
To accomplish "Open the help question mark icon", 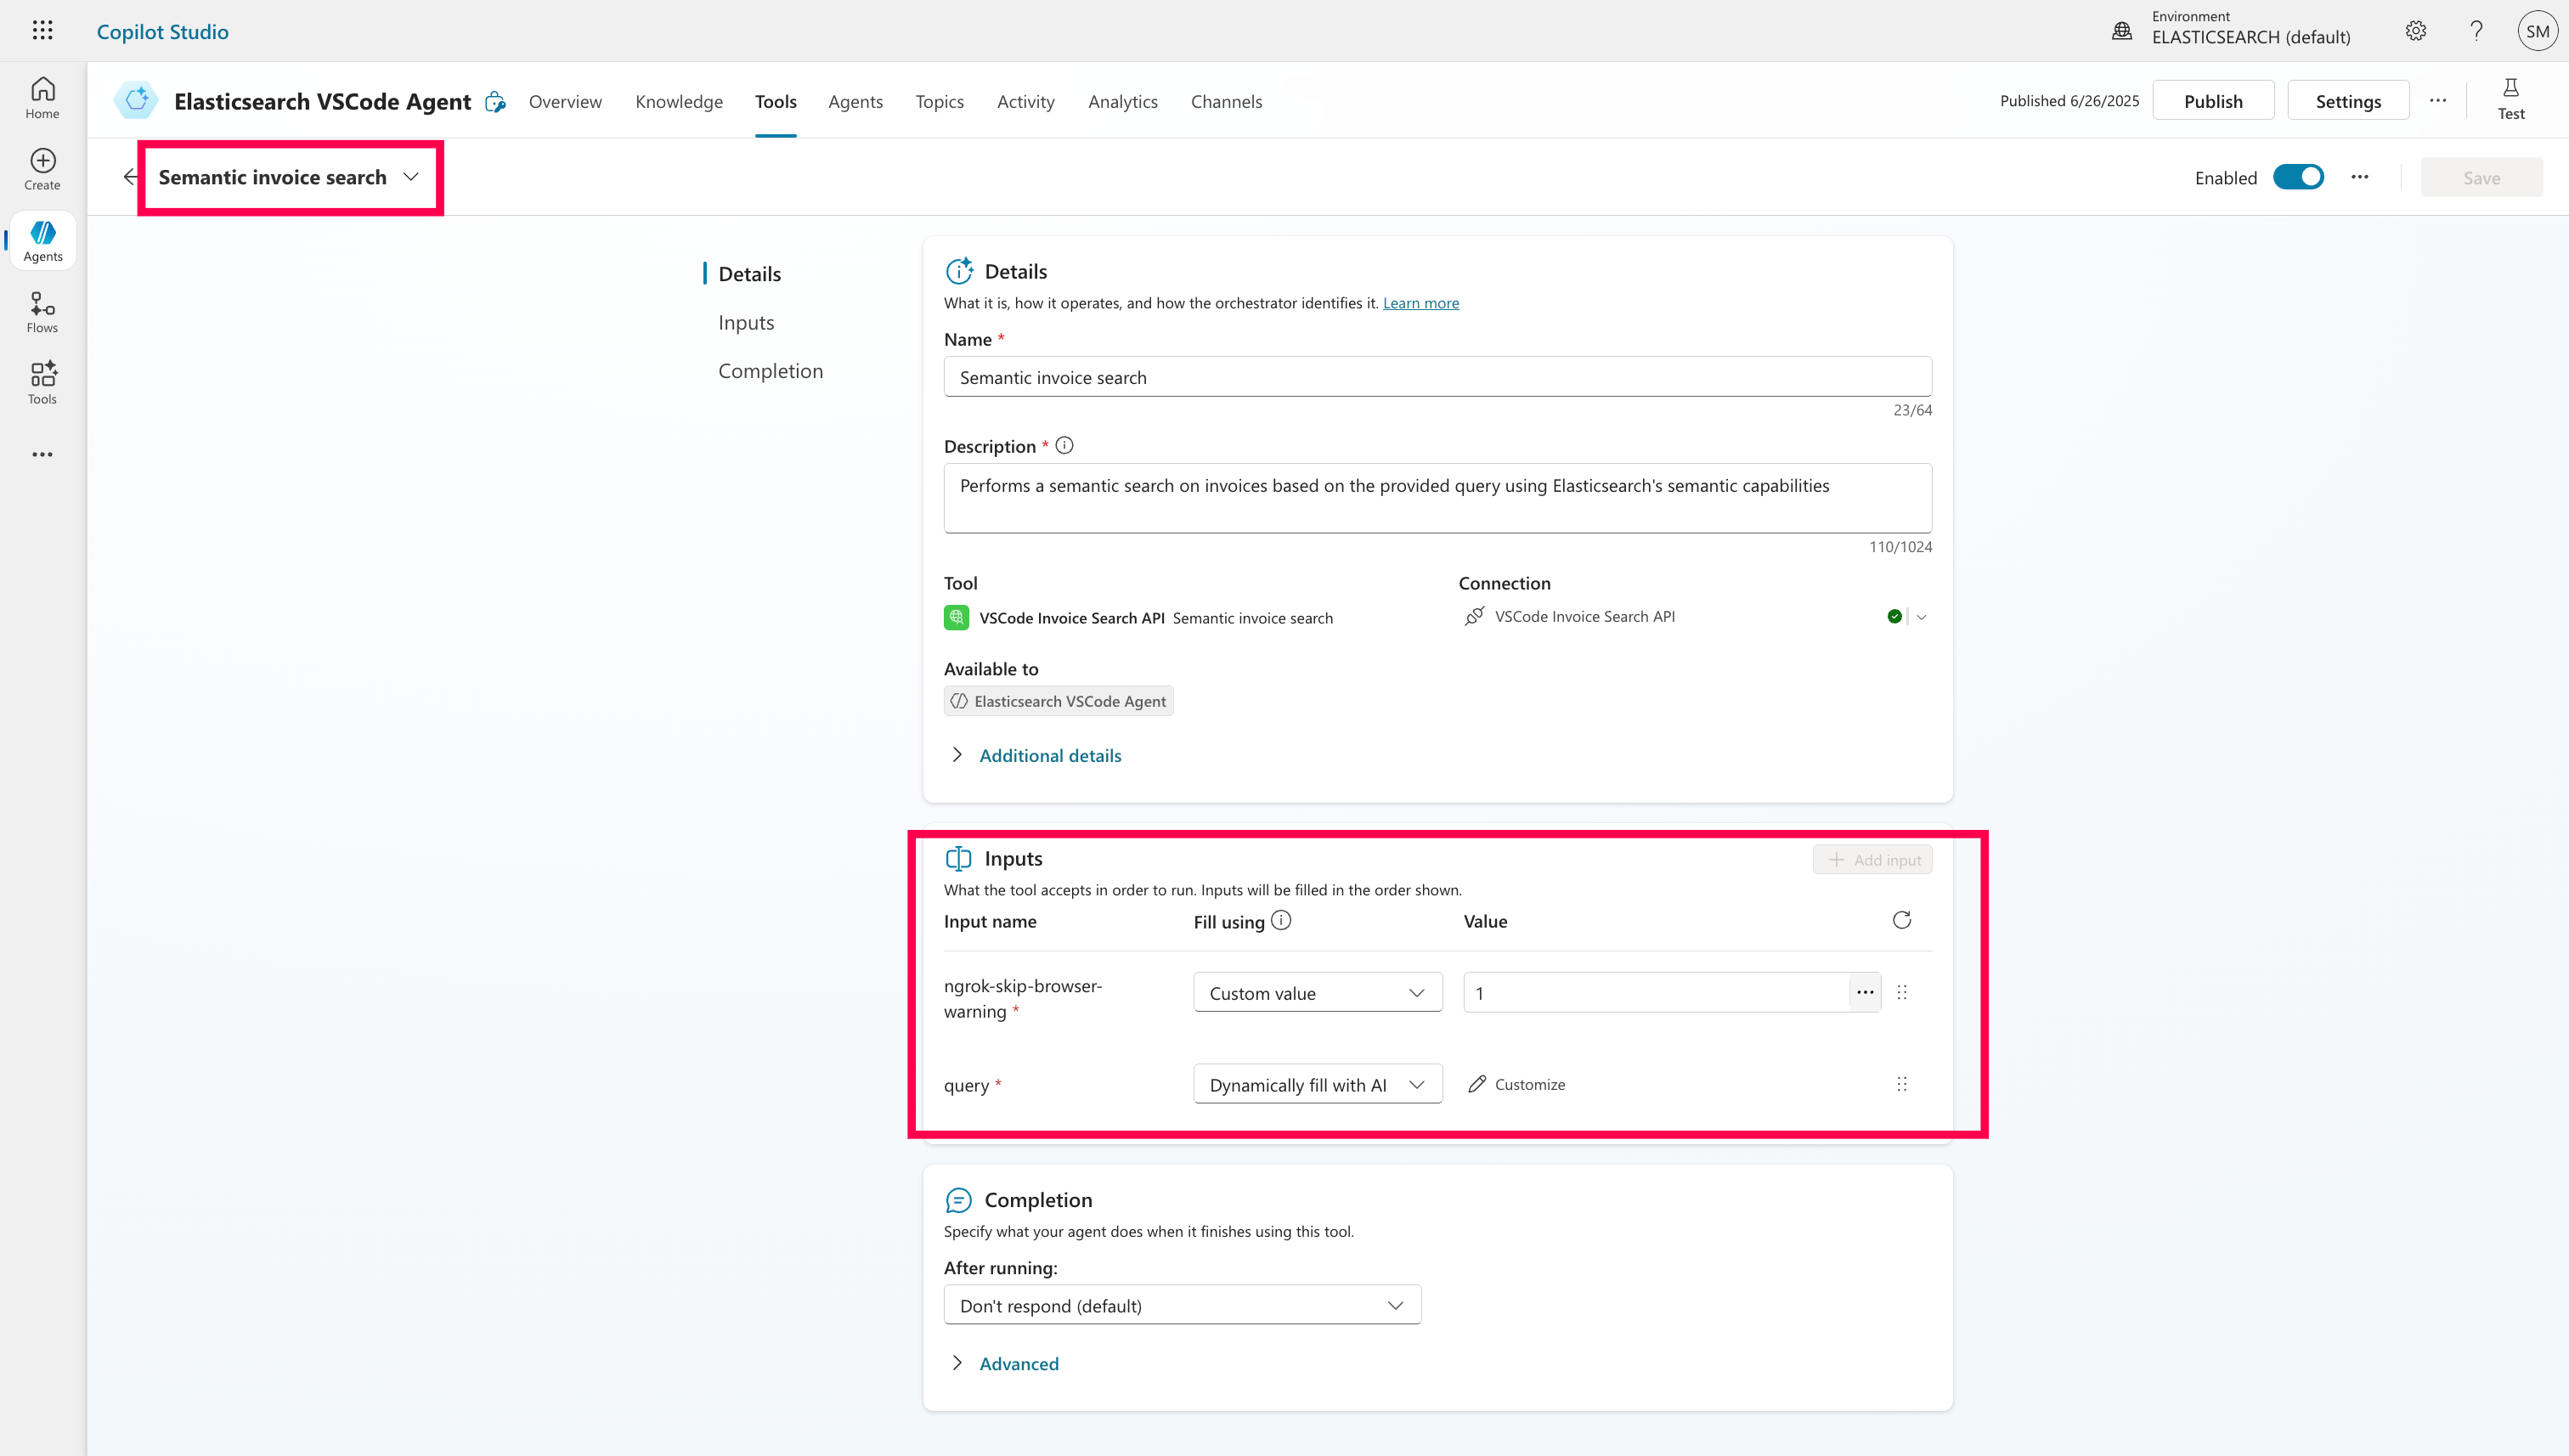I will [x=2475, y=30].
